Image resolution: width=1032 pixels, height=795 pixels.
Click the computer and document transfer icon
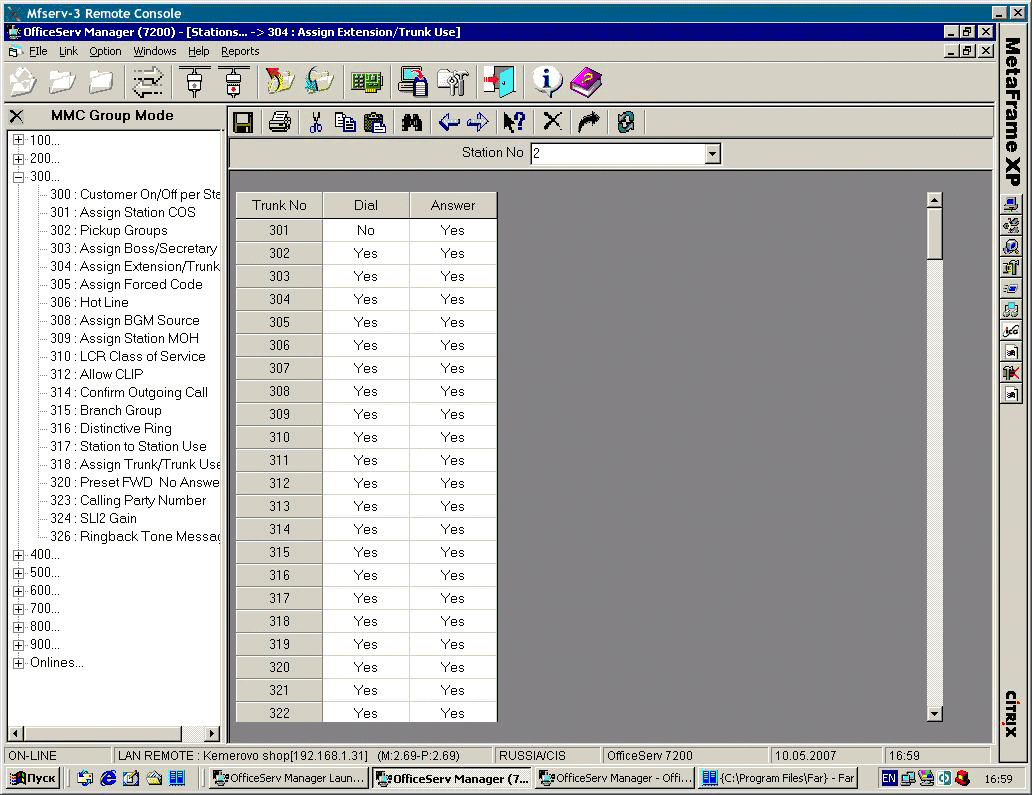coord(413,82)
